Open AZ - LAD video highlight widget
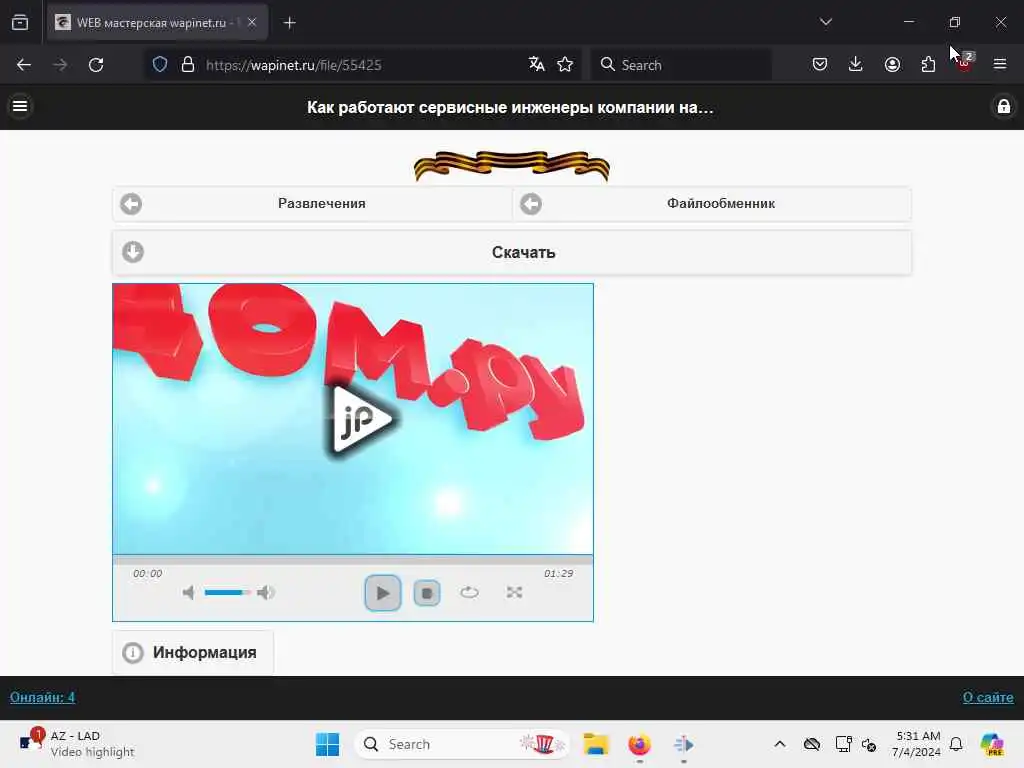Screen dimensions: 1024x768 pyautogui.click(x=77, y=744)
